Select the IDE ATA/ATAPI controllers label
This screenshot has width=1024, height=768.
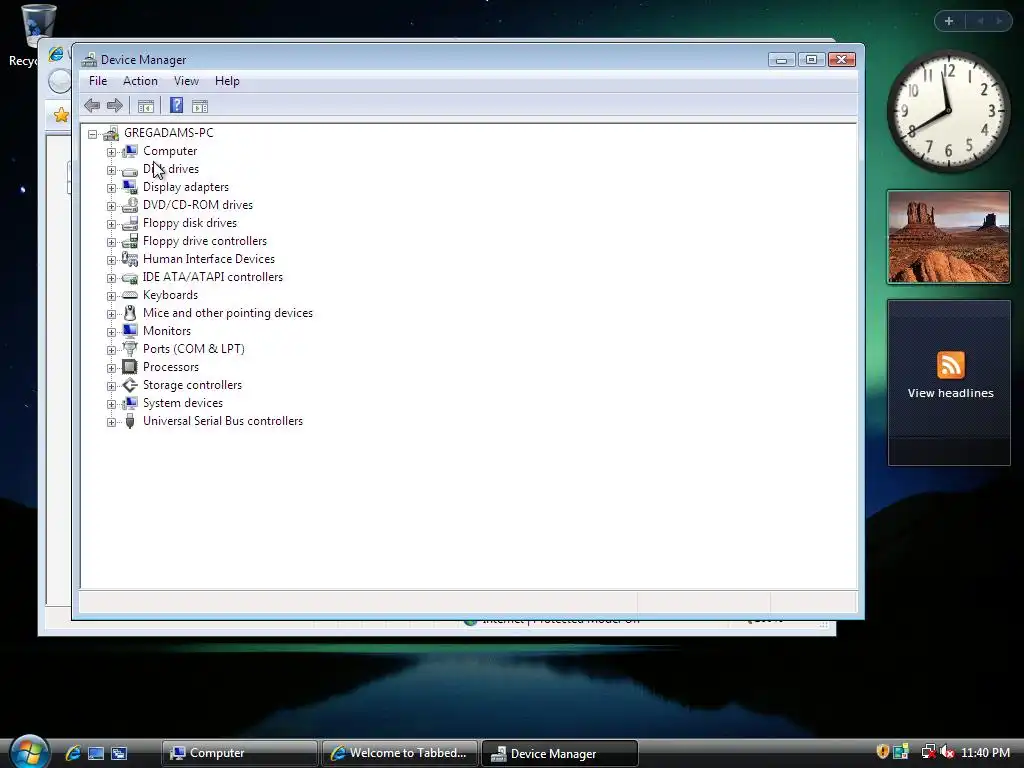[213, 277]
